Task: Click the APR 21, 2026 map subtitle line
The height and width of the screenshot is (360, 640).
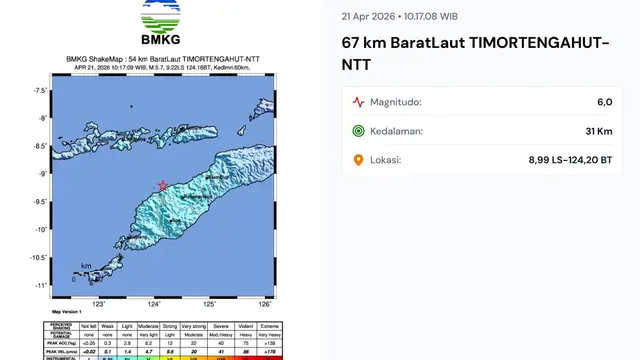Action: (x=162, y=67)
